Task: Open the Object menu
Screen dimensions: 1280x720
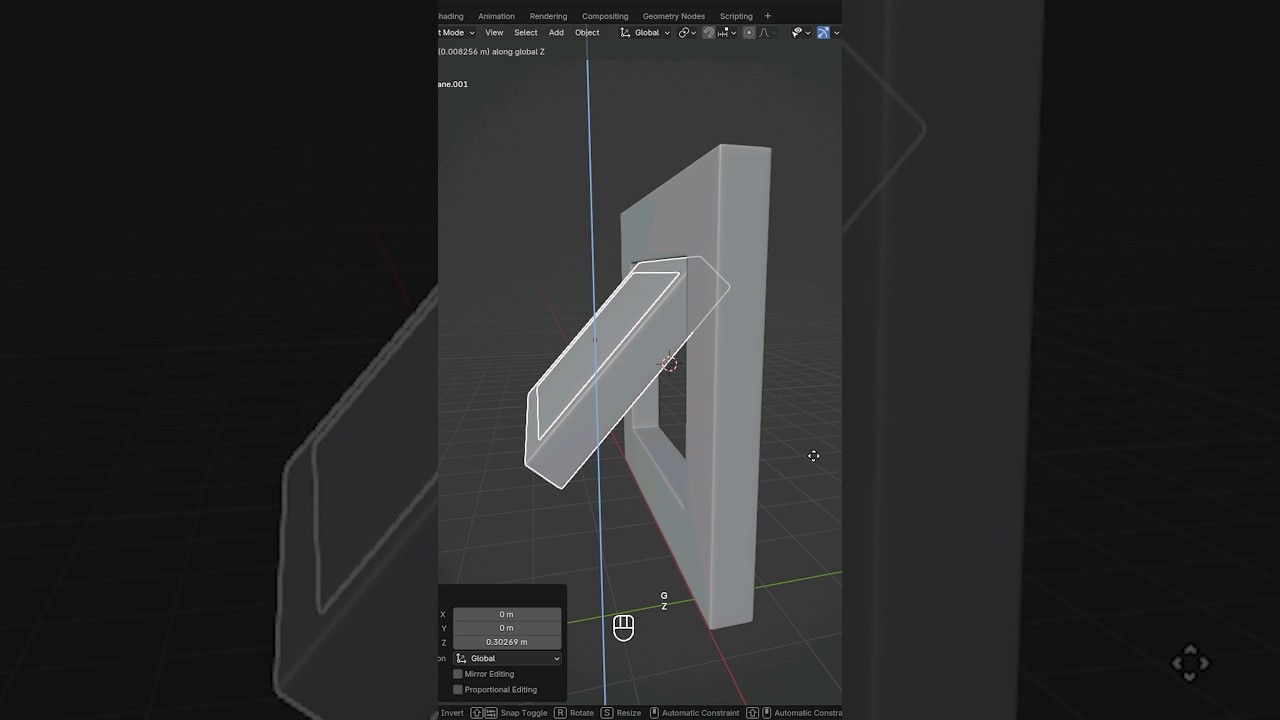Action: [x=587, y=32]
